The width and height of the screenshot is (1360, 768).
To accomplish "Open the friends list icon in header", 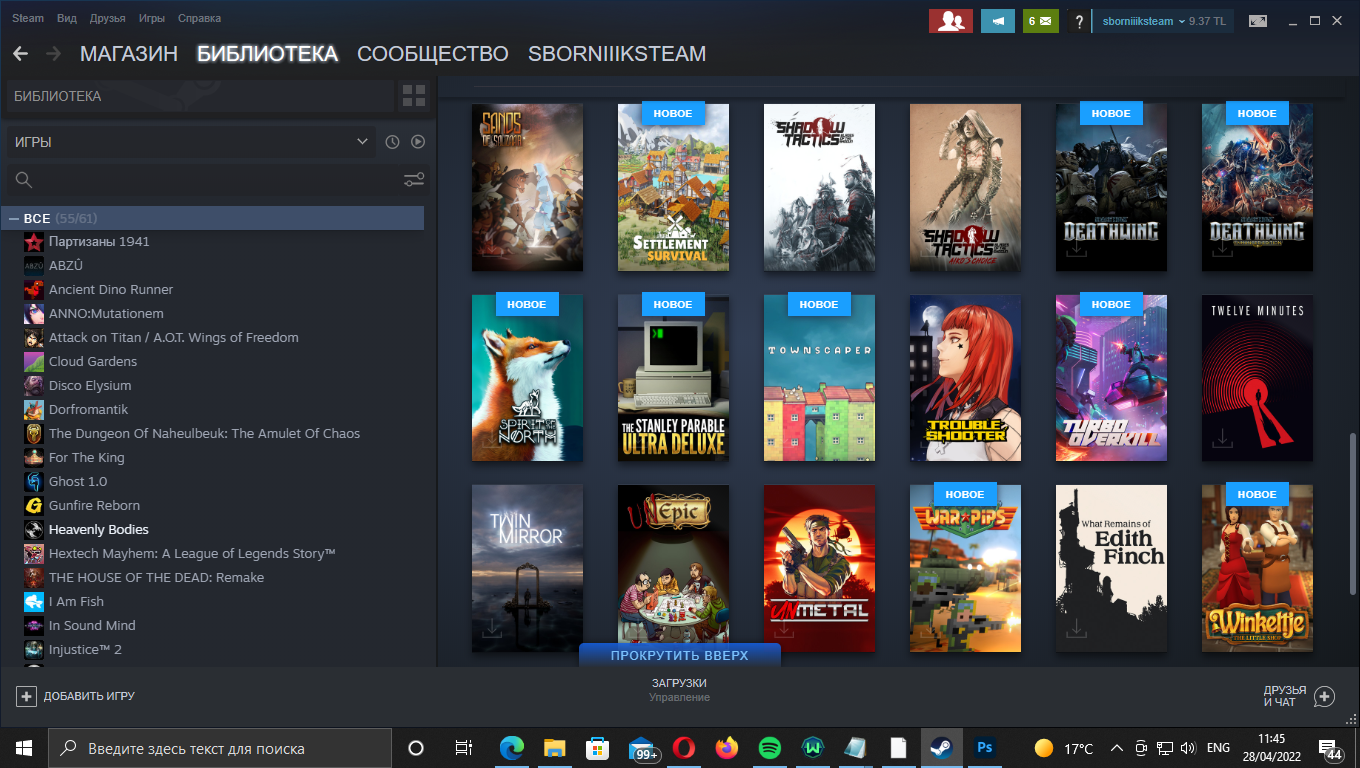I will coord(950,21).
